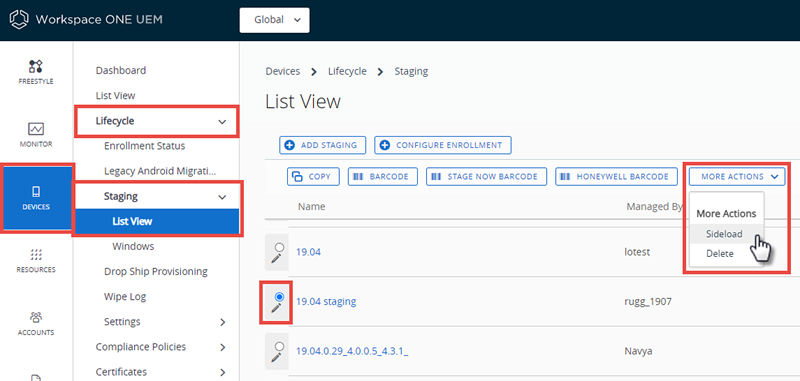800x381 pixels.
Task: Open the Global organization group dropdown
Action: (x=274, y=20)
